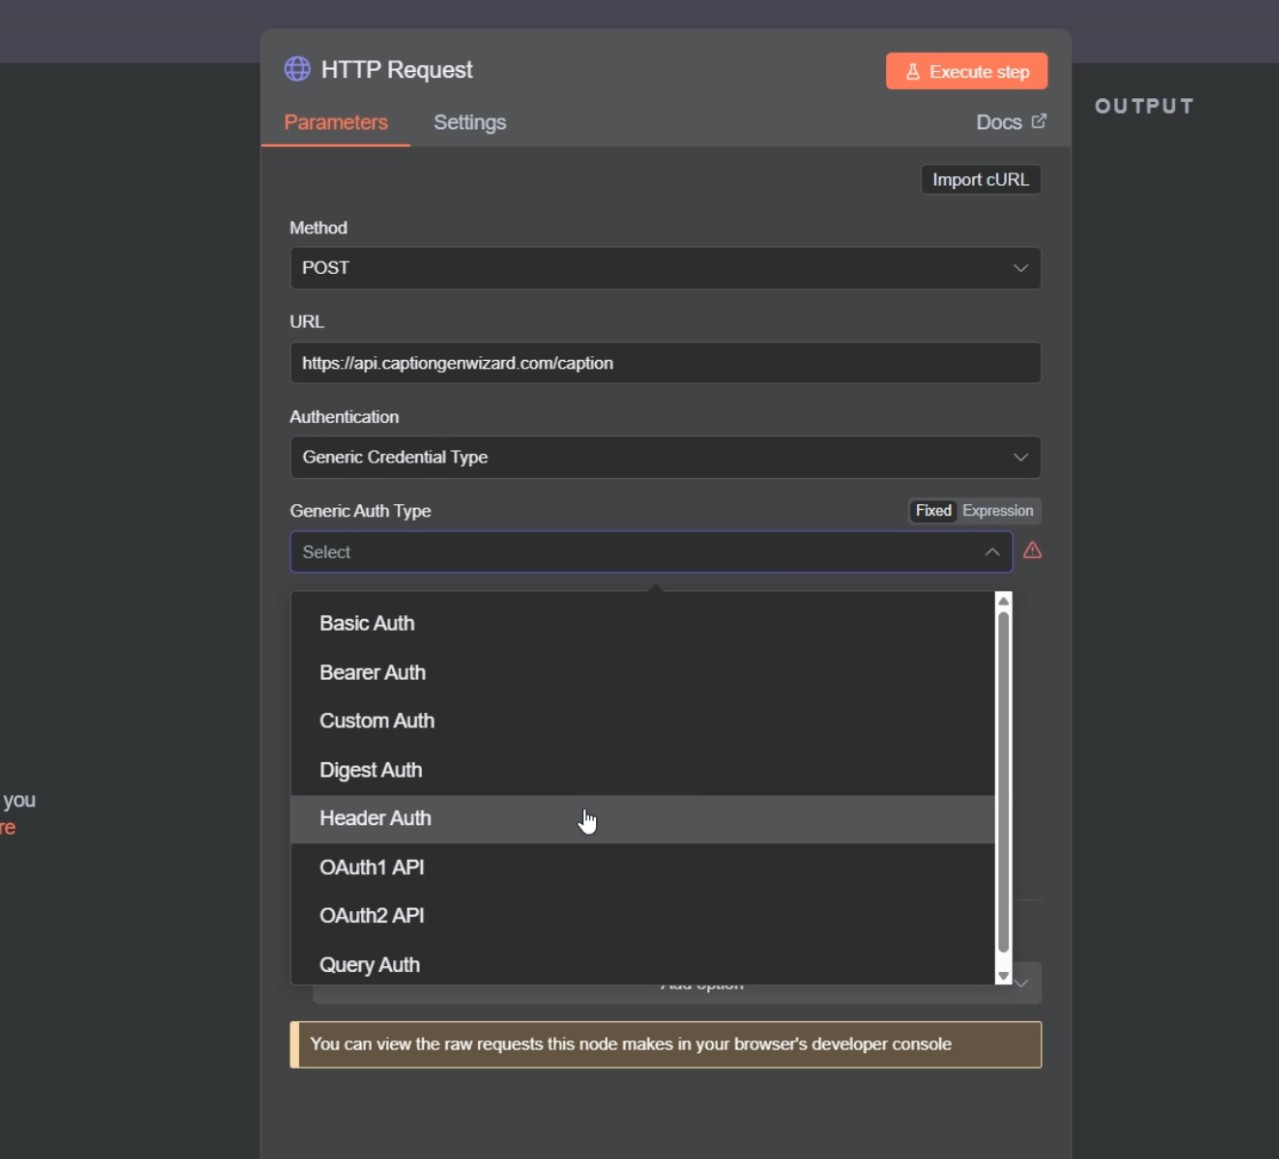The height and width of the screenshot is (1159, 1279).
Task: Switch to the Parameters tab
Action: 336,122
